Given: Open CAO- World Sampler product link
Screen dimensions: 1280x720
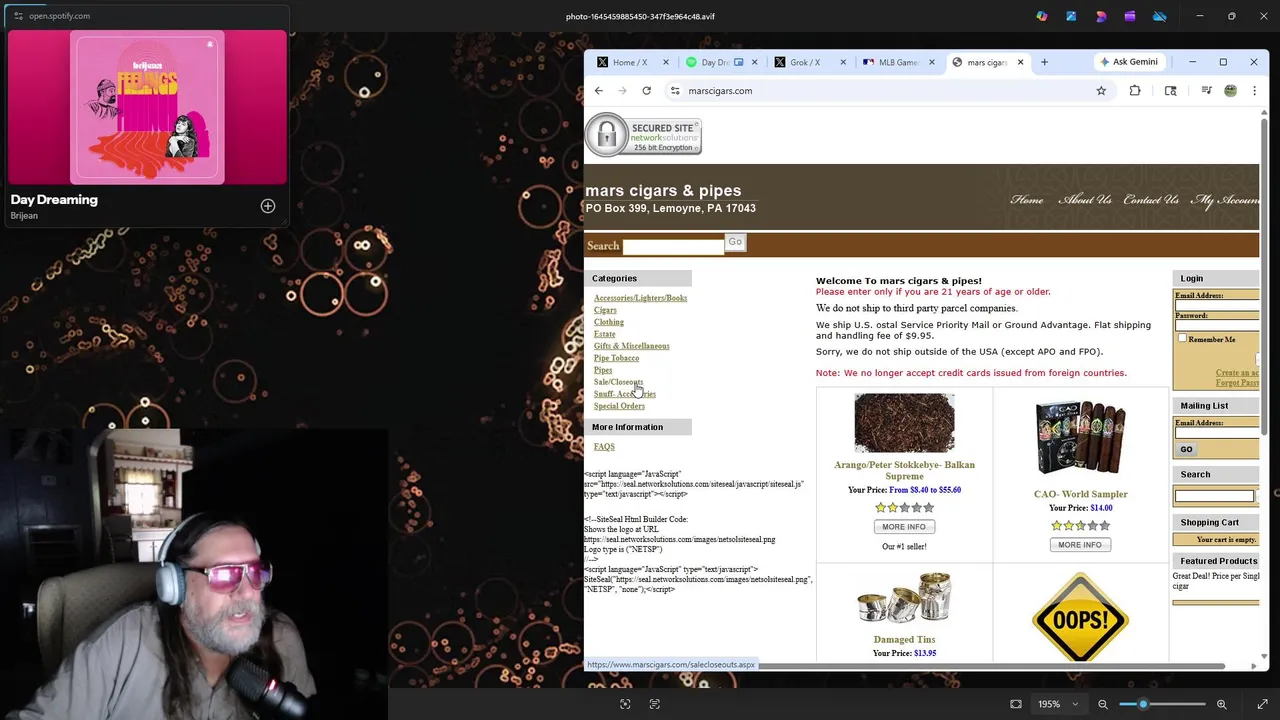Looking at the screenshot, I should coord(1080,494).
